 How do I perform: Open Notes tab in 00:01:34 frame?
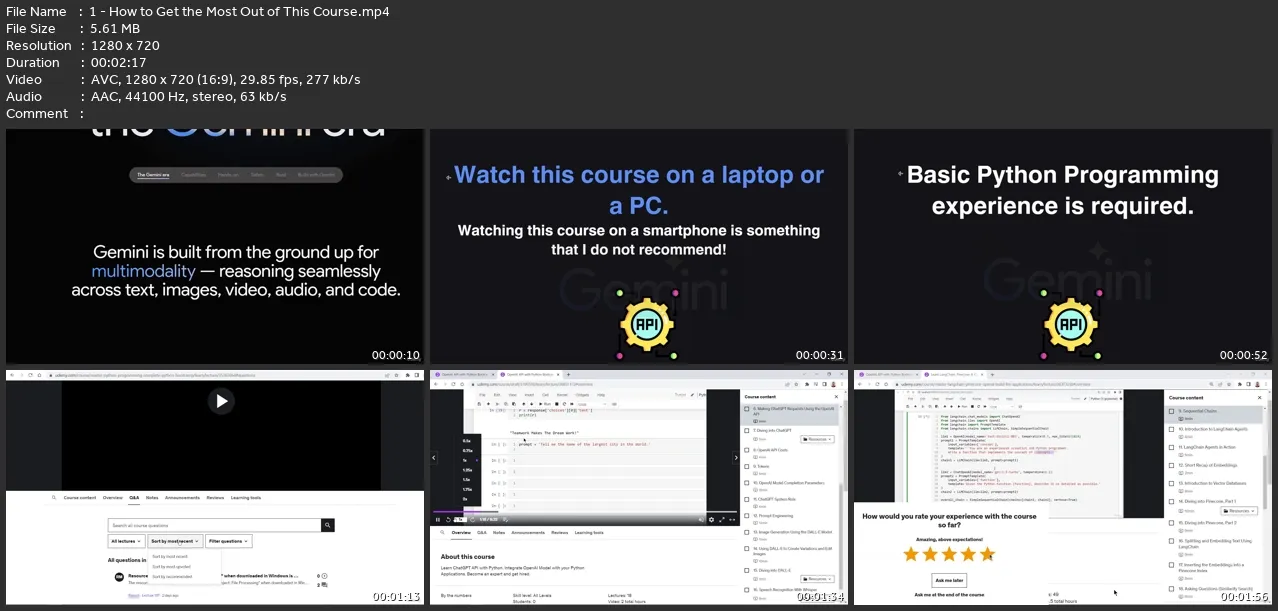499,533
